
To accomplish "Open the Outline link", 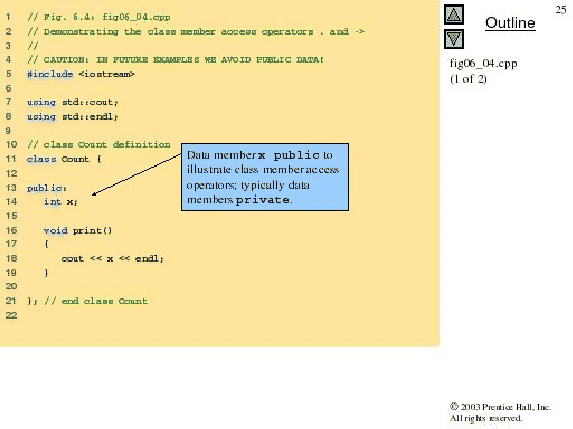I will coord(510,23).
